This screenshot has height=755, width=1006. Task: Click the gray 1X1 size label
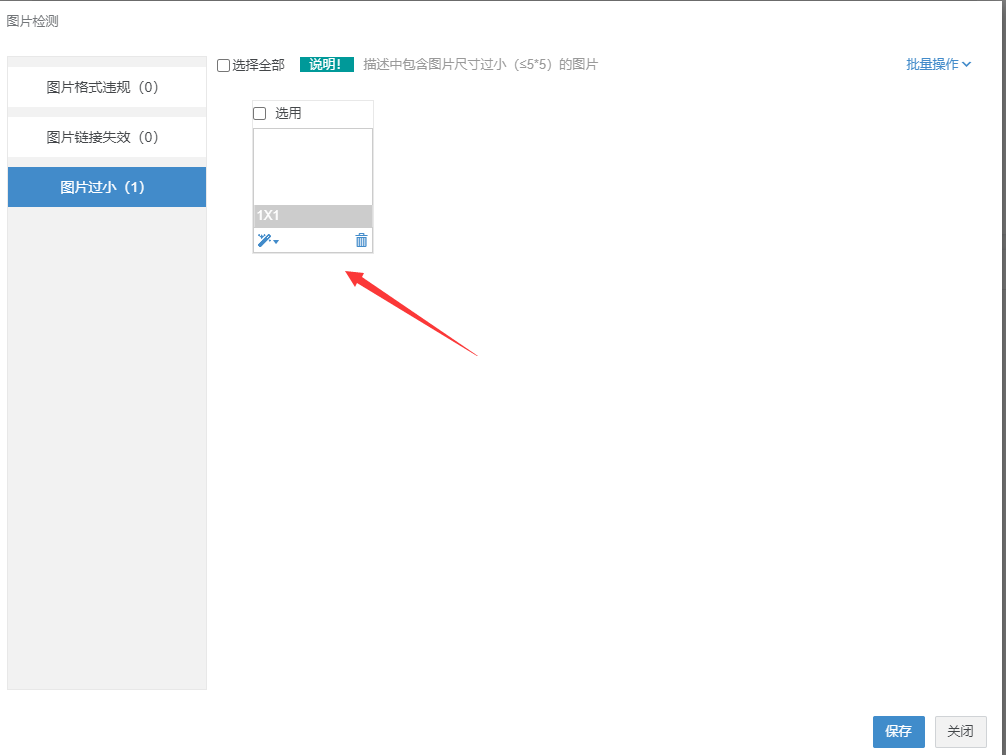coord(313,216)
